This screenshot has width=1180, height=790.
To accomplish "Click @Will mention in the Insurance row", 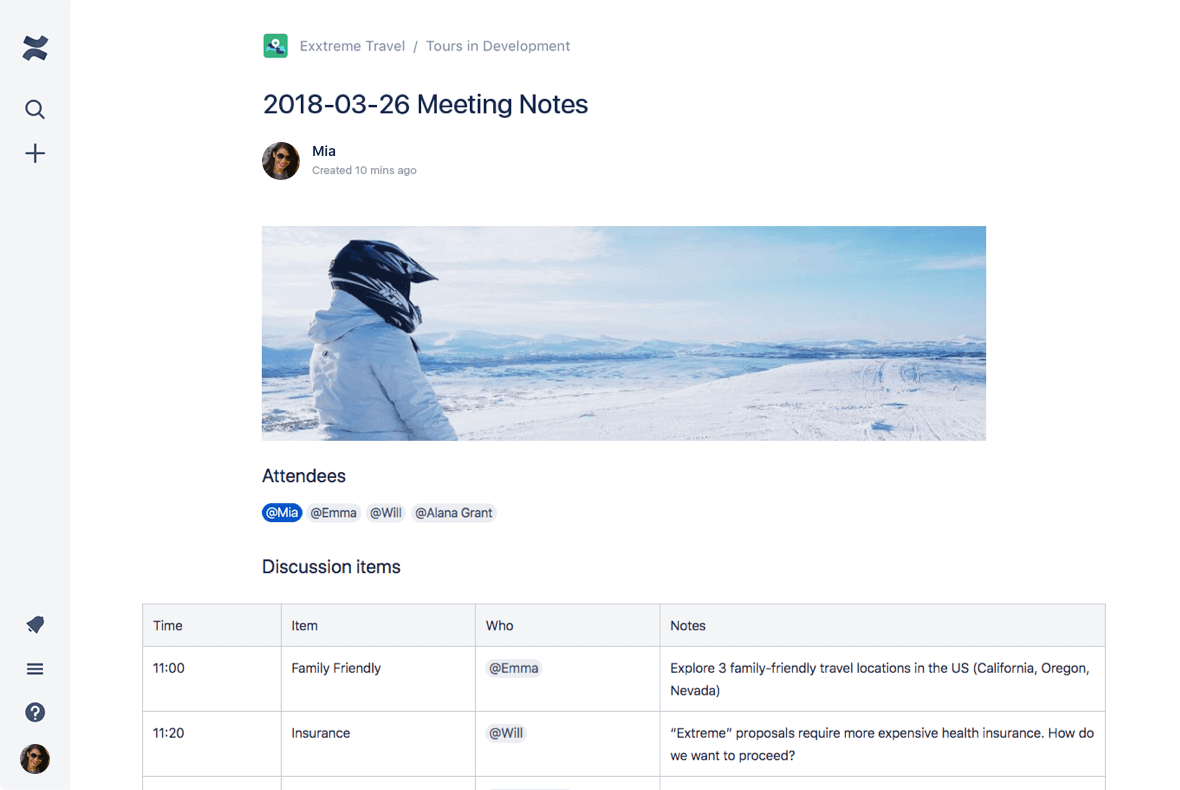I will (x=505, y=732).
